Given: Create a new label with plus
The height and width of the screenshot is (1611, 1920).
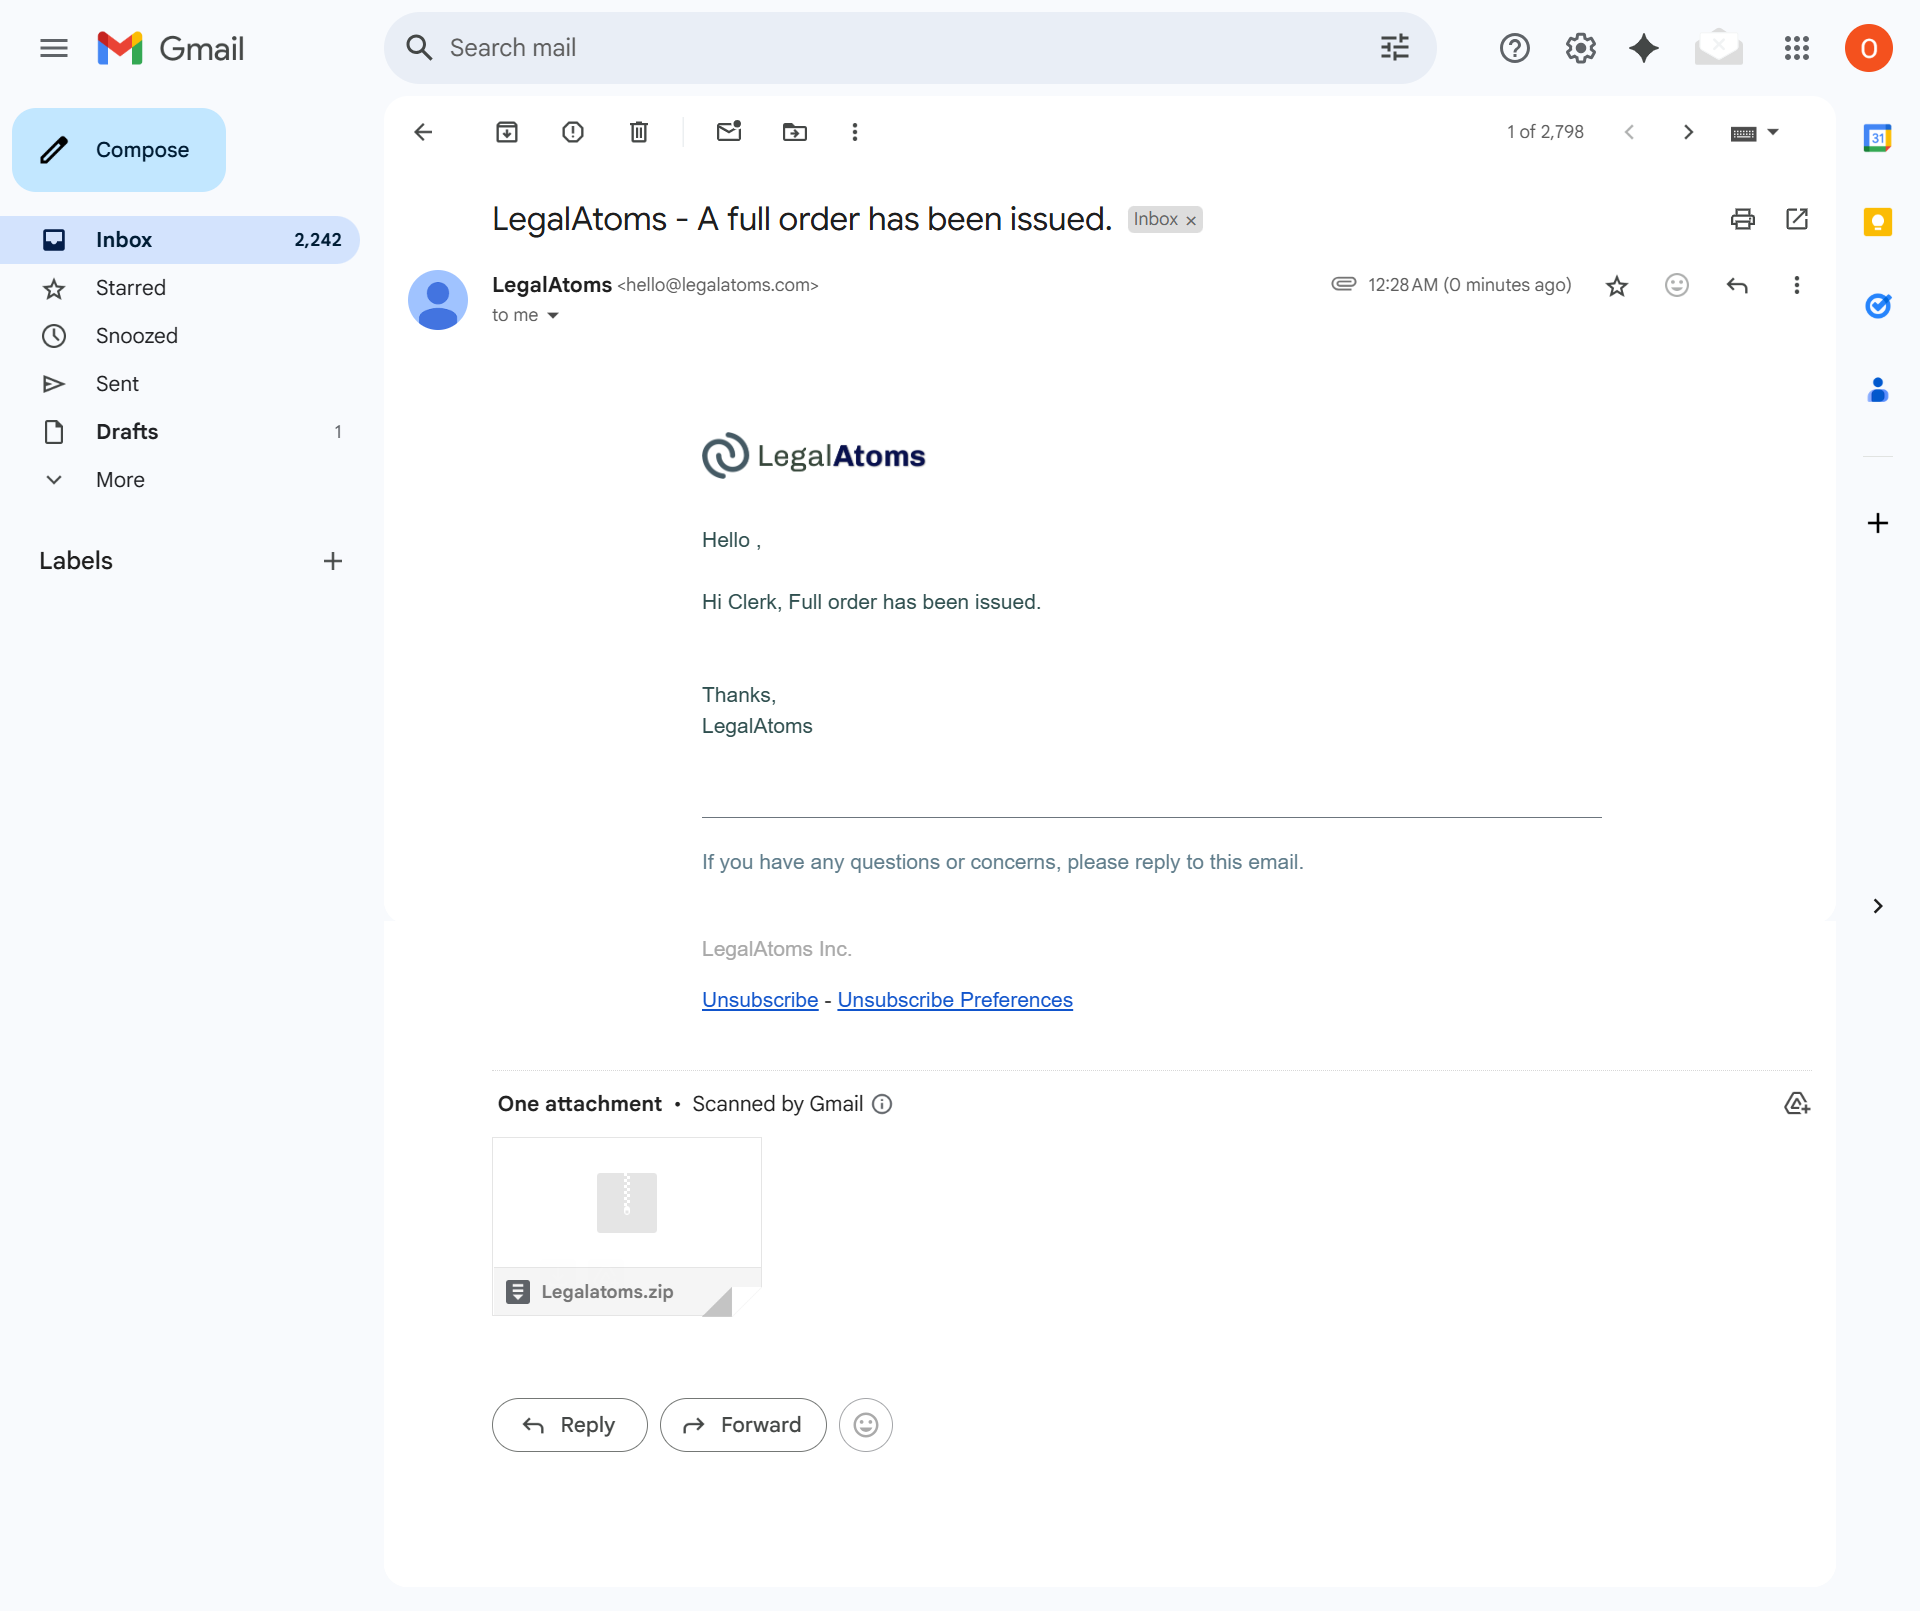Looking at the screenshot, I should 333,561.
